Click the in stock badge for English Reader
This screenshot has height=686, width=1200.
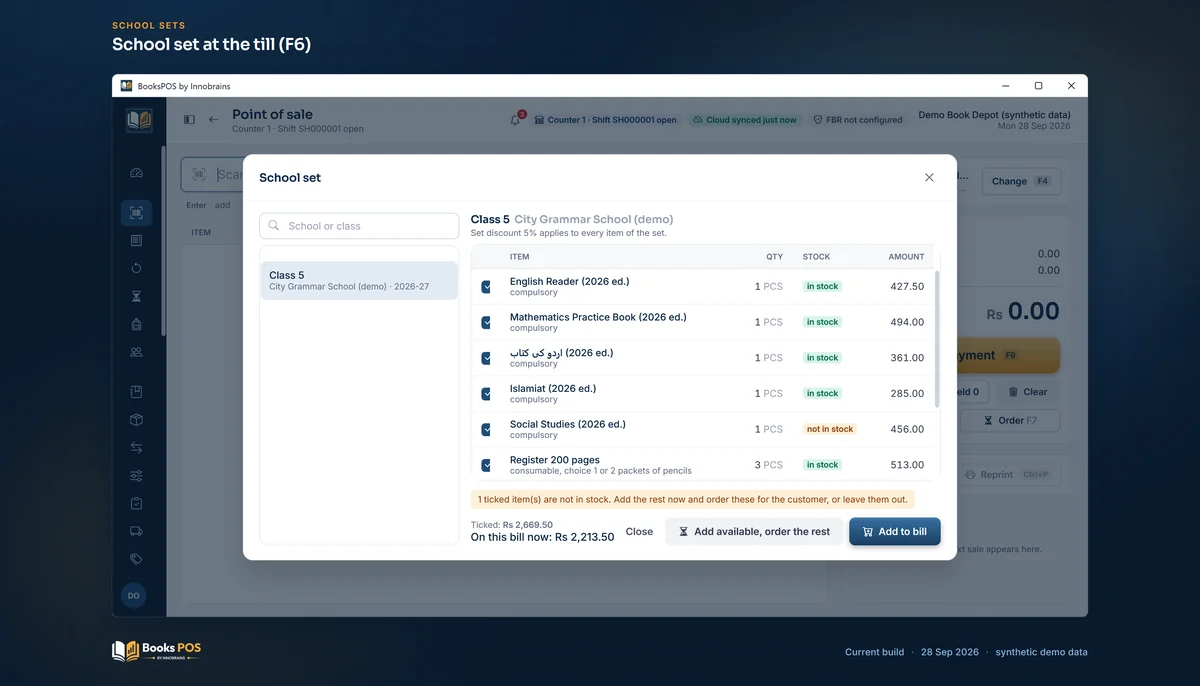tap(822, 286)
